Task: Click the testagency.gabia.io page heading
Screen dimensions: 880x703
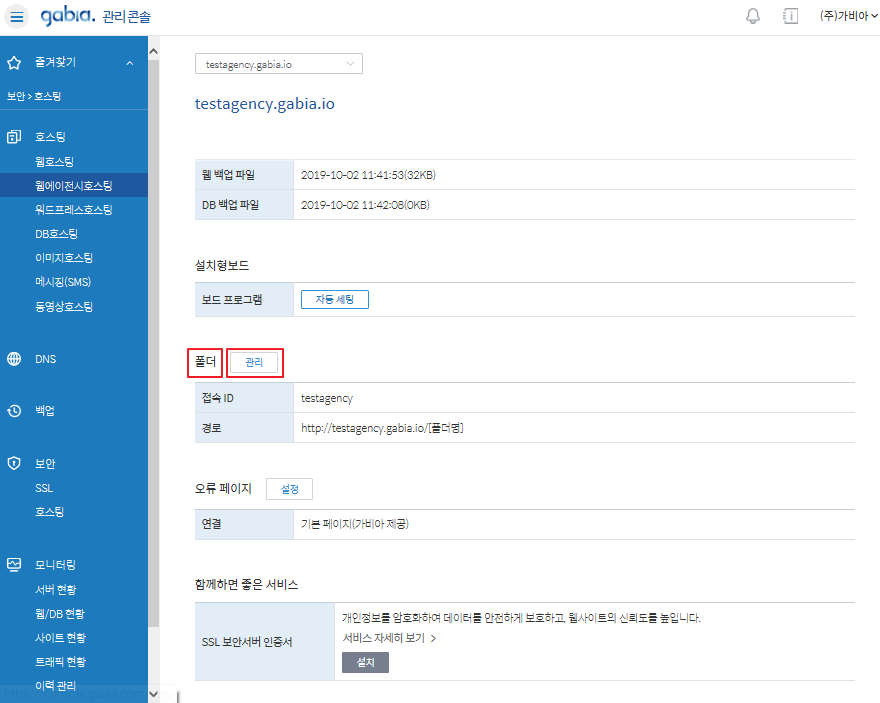Action: tap(264, 104)
